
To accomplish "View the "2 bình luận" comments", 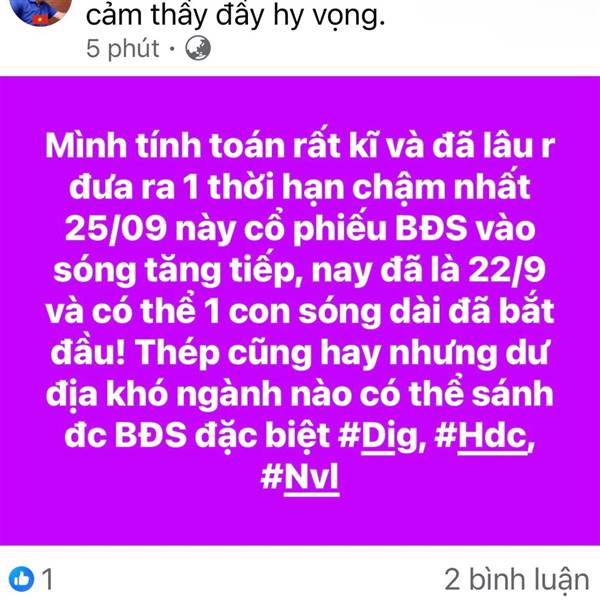I will click(517, 580).
